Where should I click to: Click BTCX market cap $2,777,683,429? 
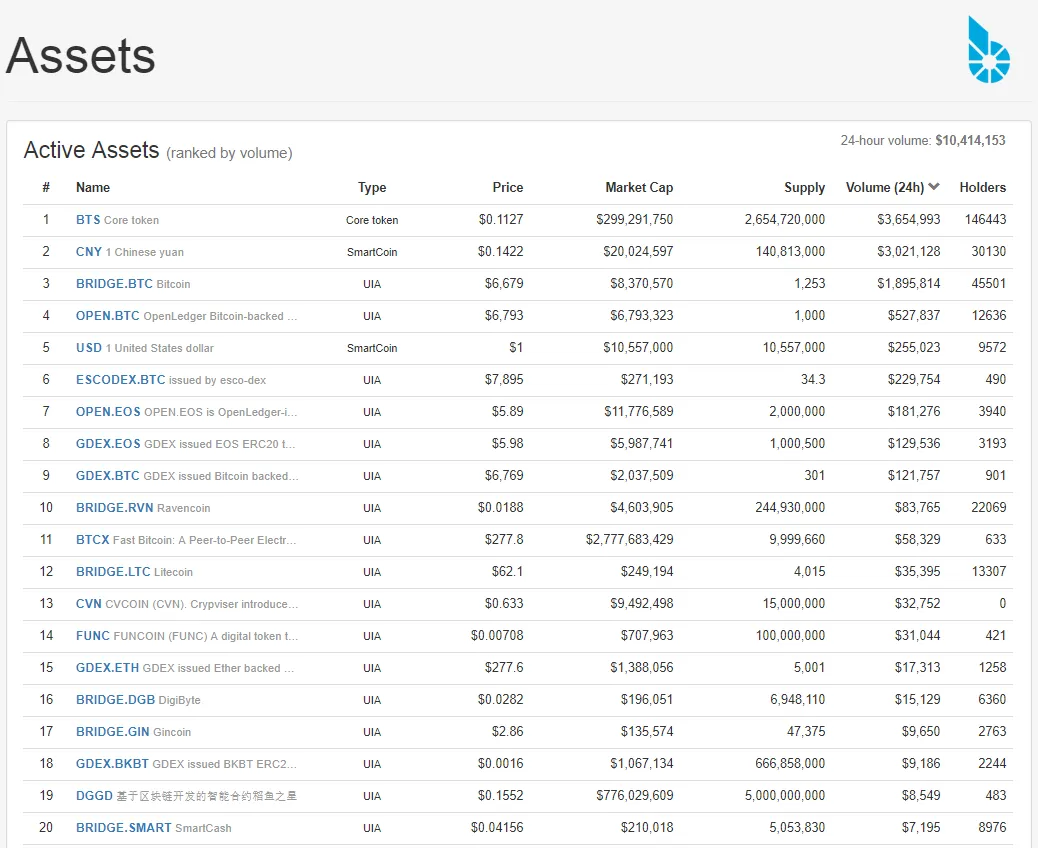pyautogui.click(x=630, y=540)
